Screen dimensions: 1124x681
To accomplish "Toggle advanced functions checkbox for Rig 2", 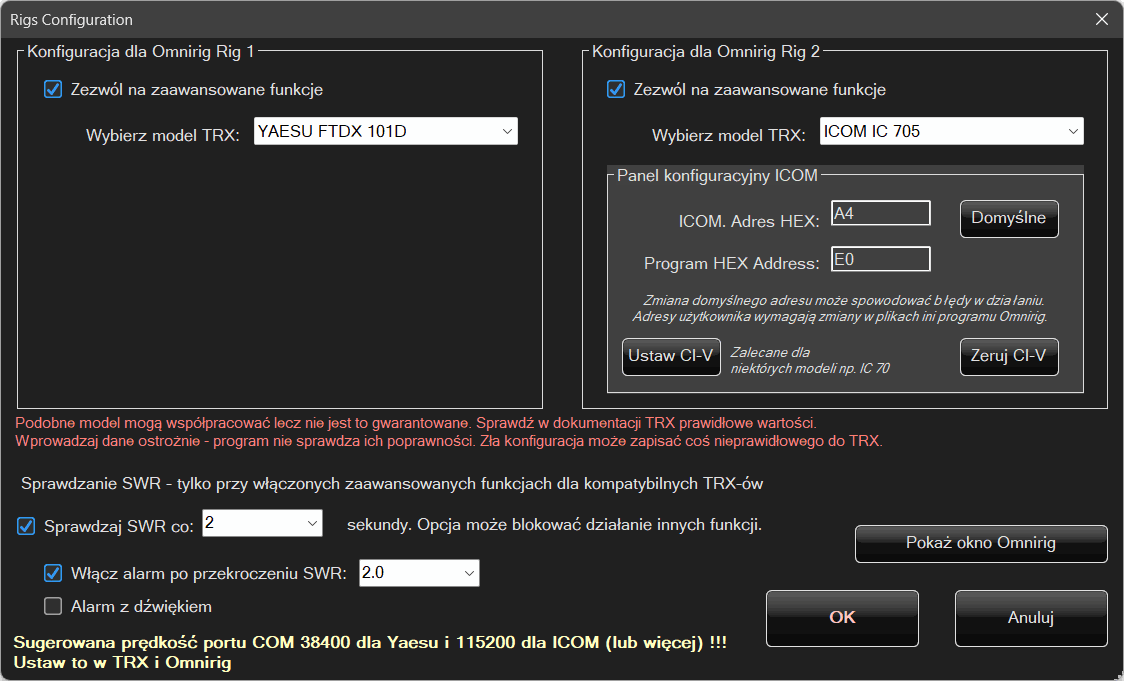I will [617, 90].
